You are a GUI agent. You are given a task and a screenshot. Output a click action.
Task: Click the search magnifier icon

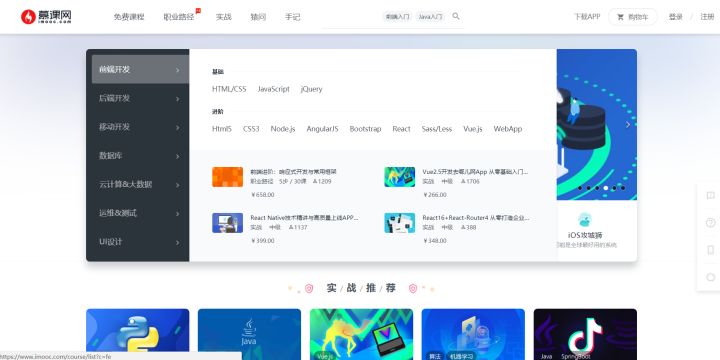(456, 16)
